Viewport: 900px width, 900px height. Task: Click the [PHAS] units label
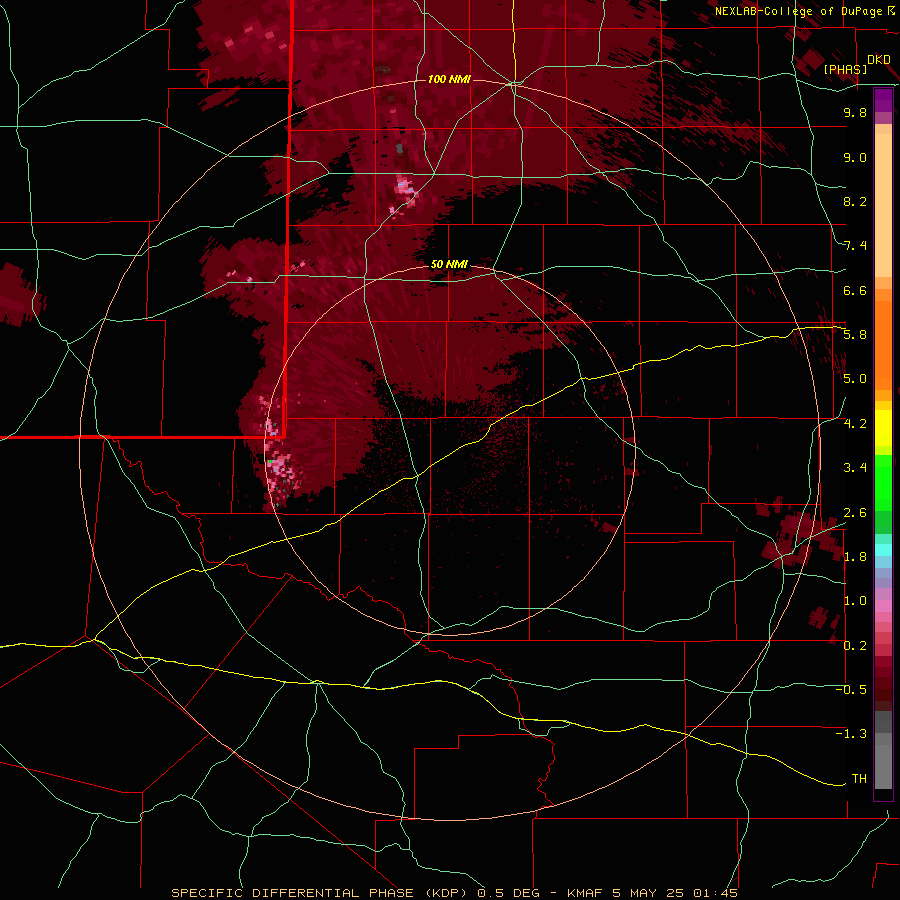(x=845, y=70)
